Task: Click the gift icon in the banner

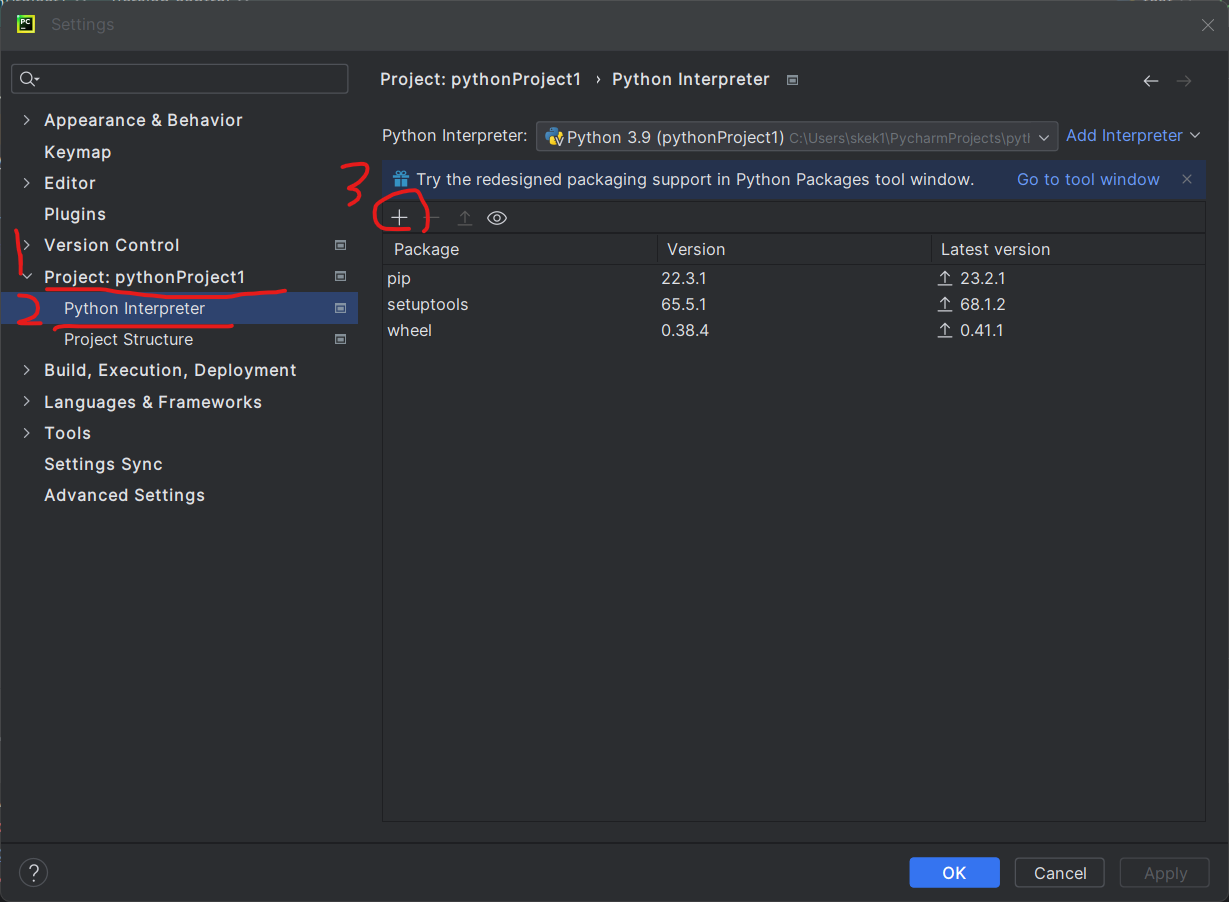Action: 401,179
